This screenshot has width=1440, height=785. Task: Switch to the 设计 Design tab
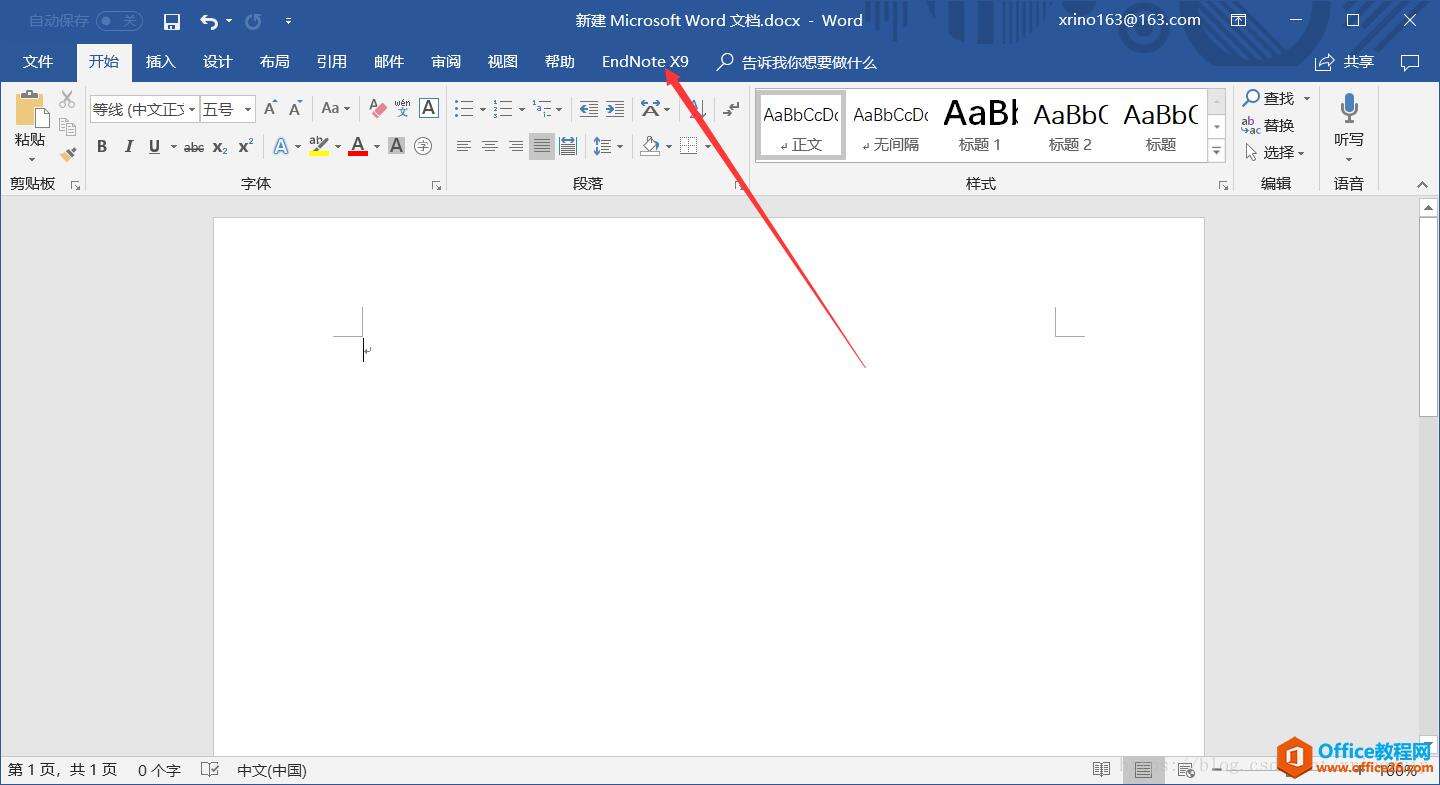click(x=217, y=62)
